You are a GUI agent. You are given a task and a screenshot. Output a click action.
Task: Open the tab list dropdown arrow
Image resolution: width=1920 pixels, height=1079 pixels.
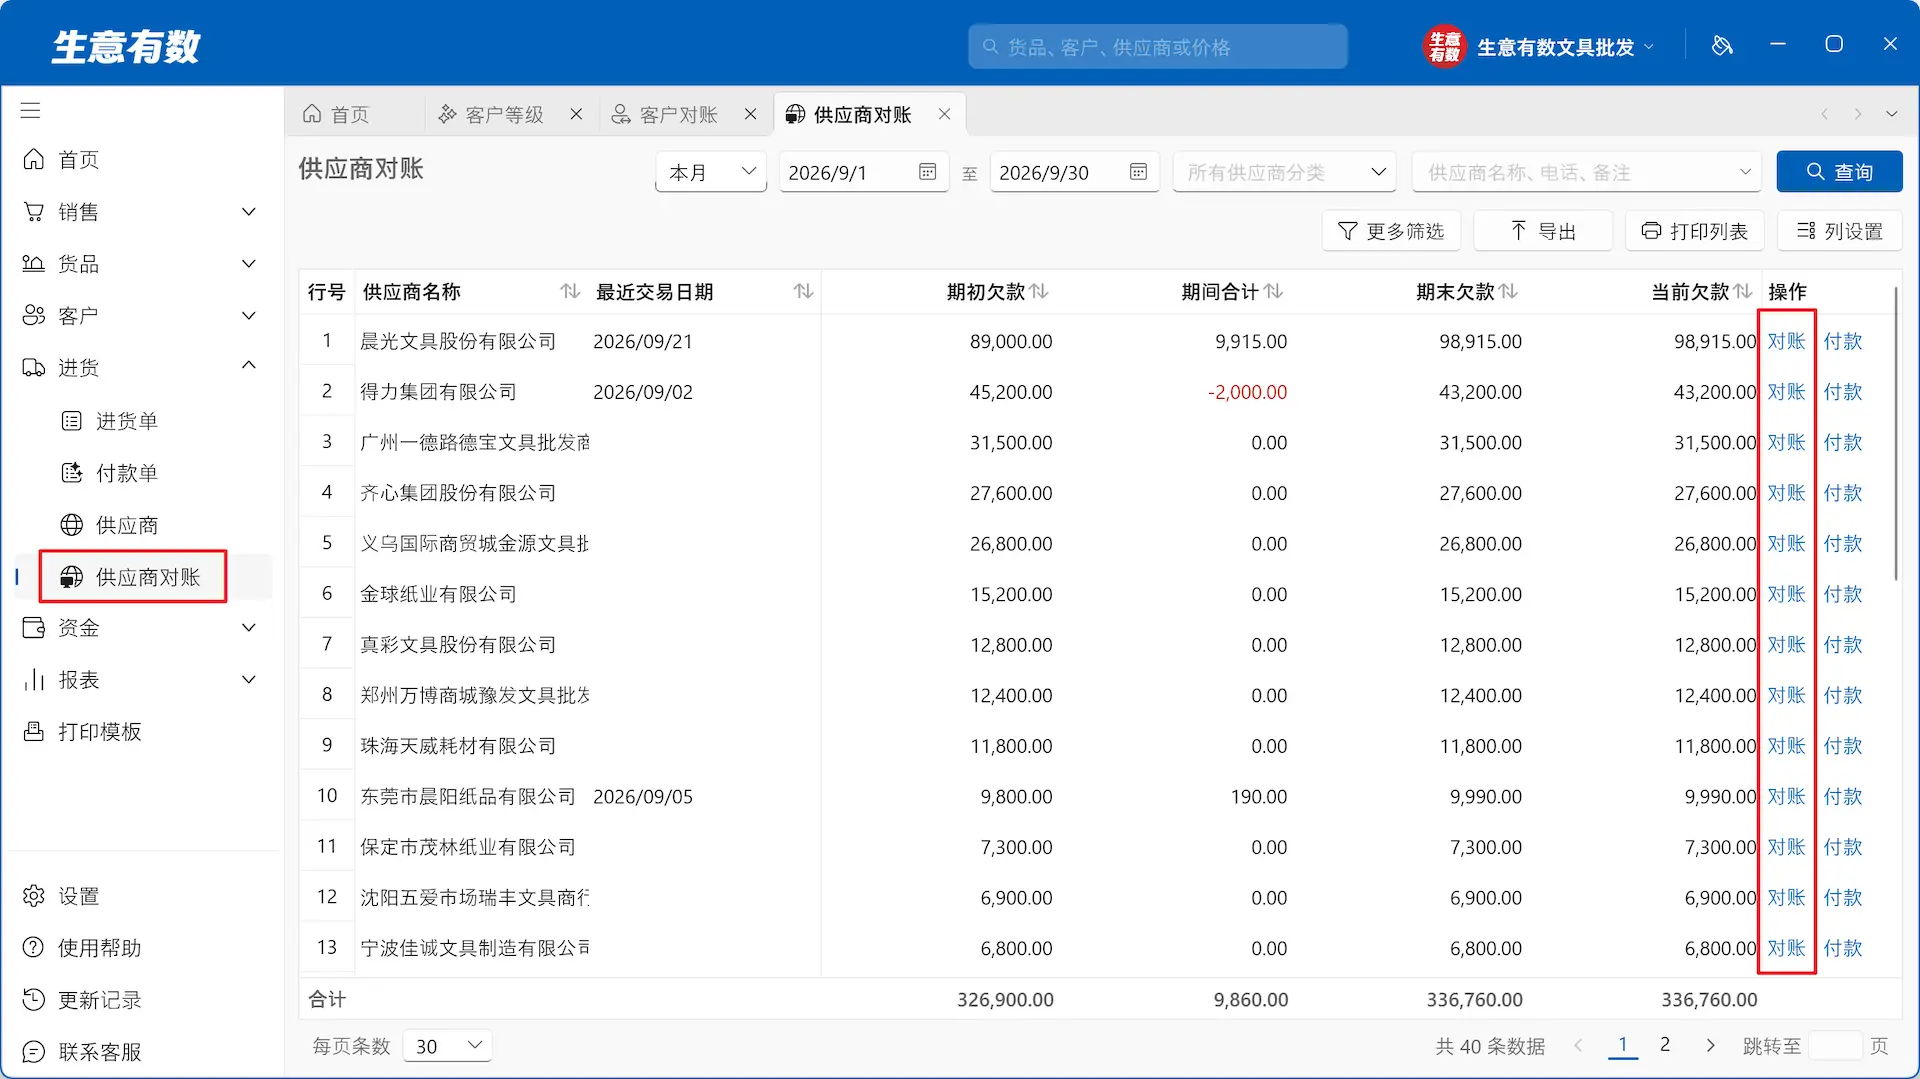1891,114
